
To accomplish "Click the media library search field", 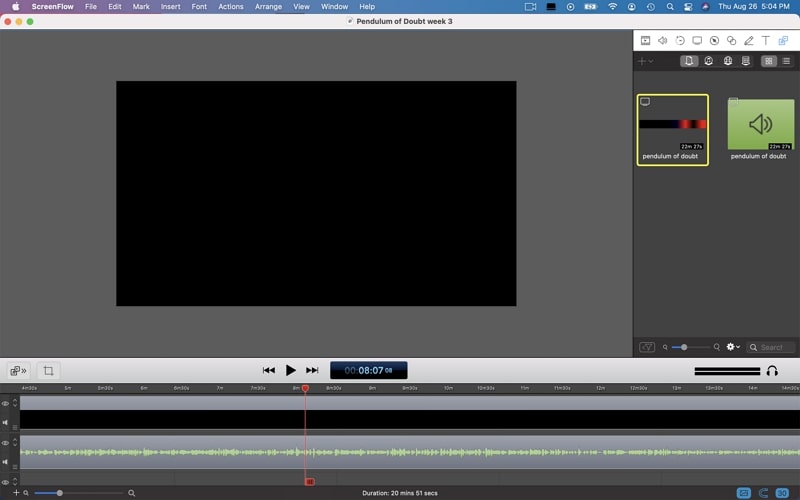I will click(770, 347).
